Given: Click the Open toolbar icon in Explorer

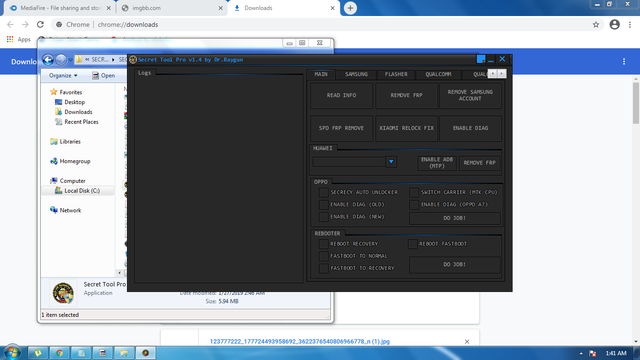Looking at the screenshot, I should pos(95,76).
